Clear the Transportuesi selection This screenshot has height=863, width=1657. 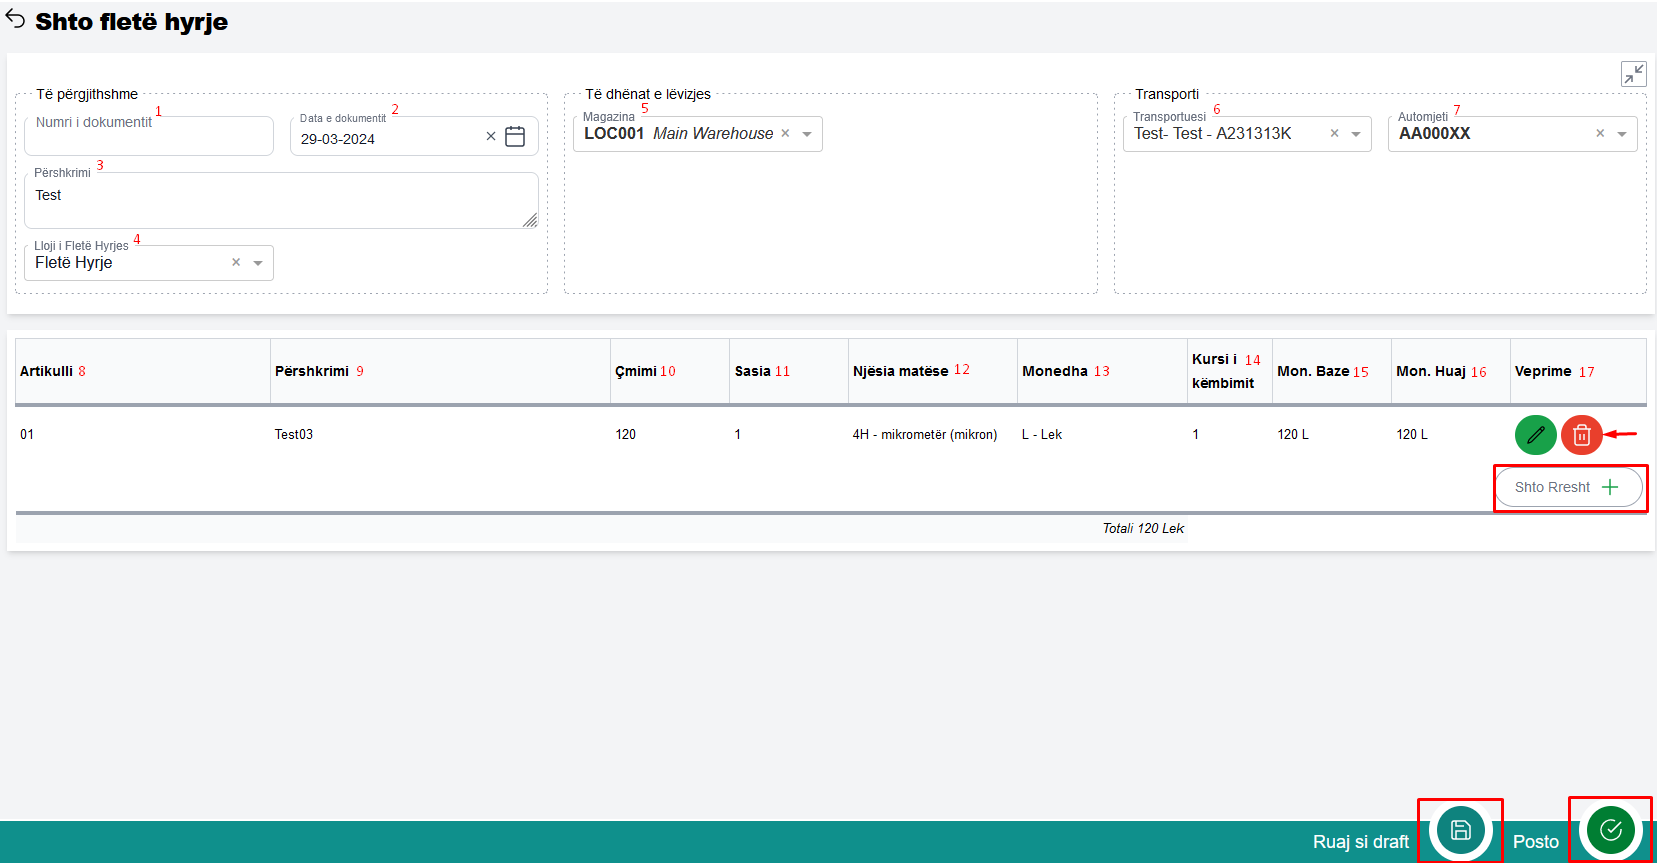coord(1334,134)
